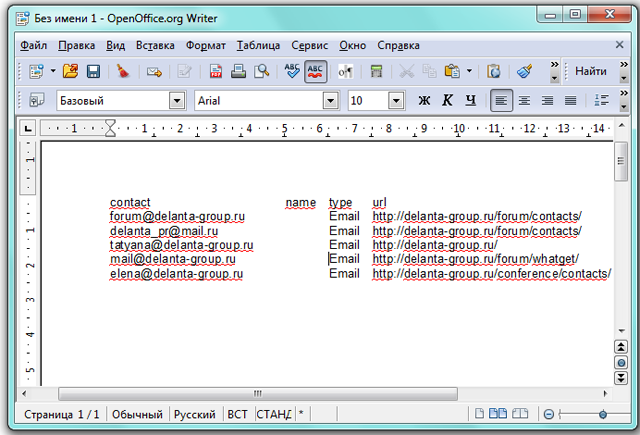Select align left
640x435 pixels.
[501, 100]
